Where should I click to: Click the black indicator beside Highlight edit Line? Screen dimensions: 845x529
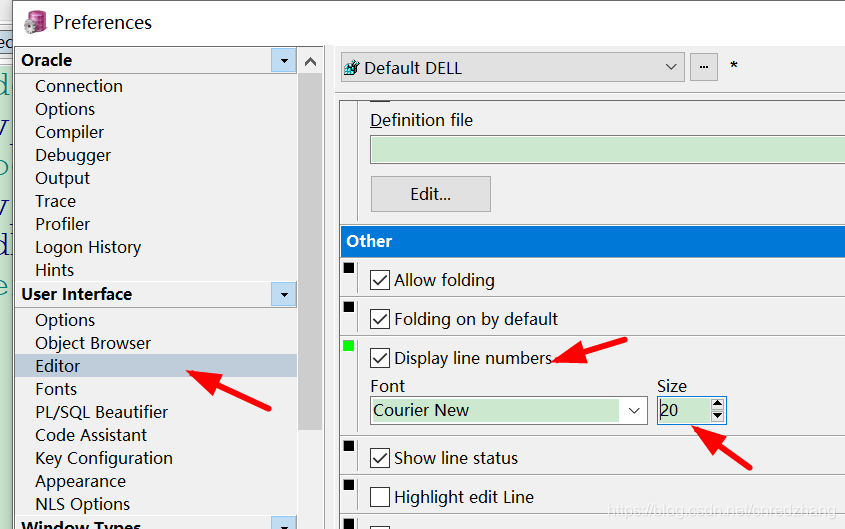coord(349,485)
